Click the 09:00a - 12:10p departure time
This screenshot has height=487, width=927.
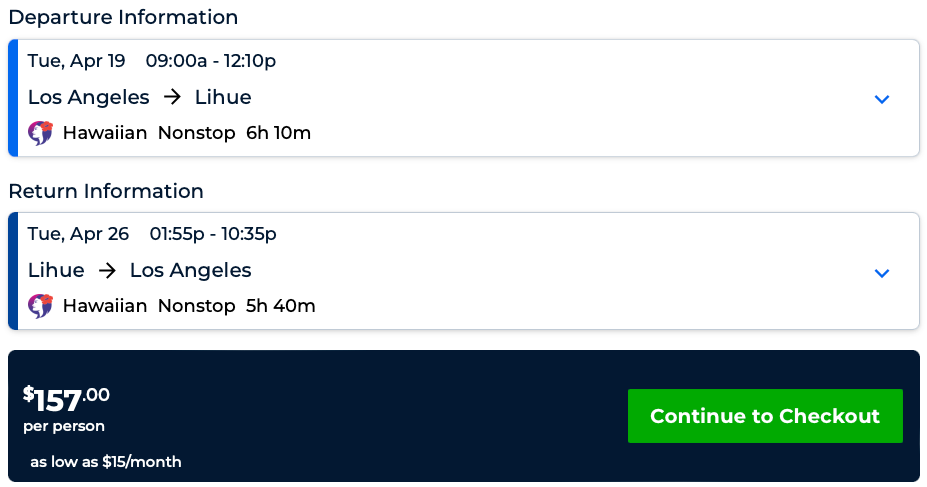[x=211, y=61]
